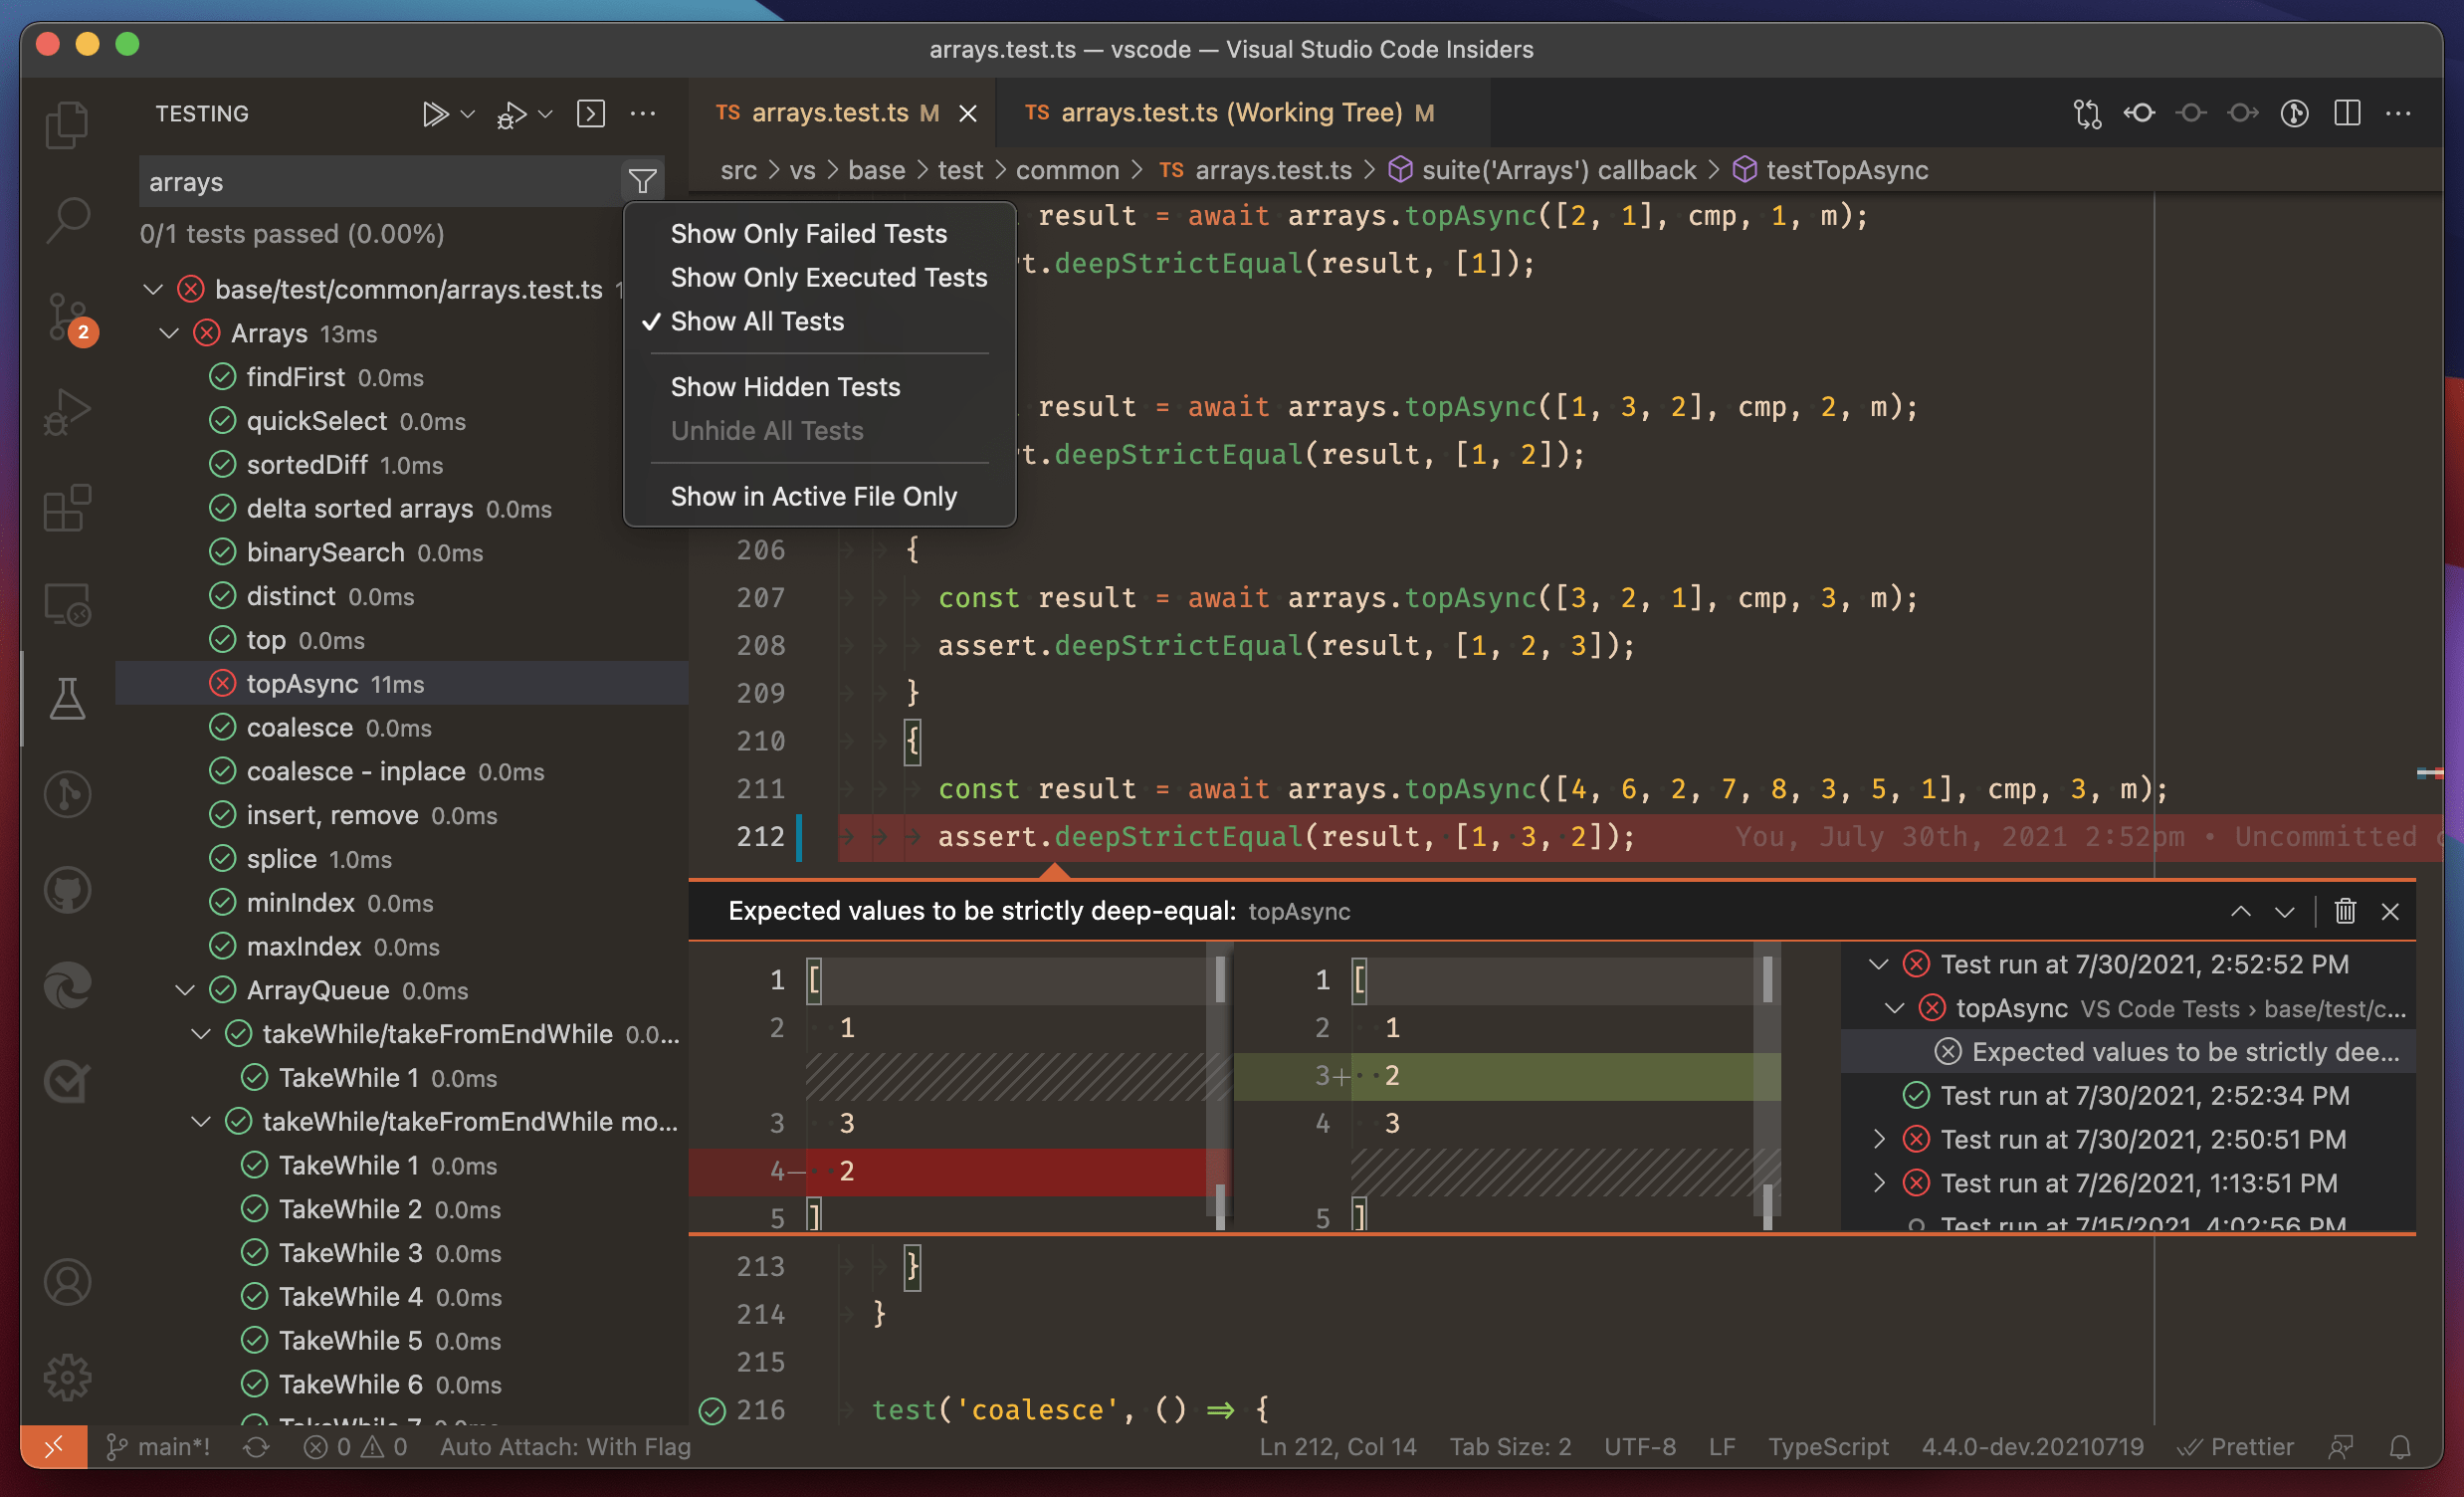Screen dimensions: 2464x1497
Task: Open the GitHub sidebar panel
Action: pos(67,890)
